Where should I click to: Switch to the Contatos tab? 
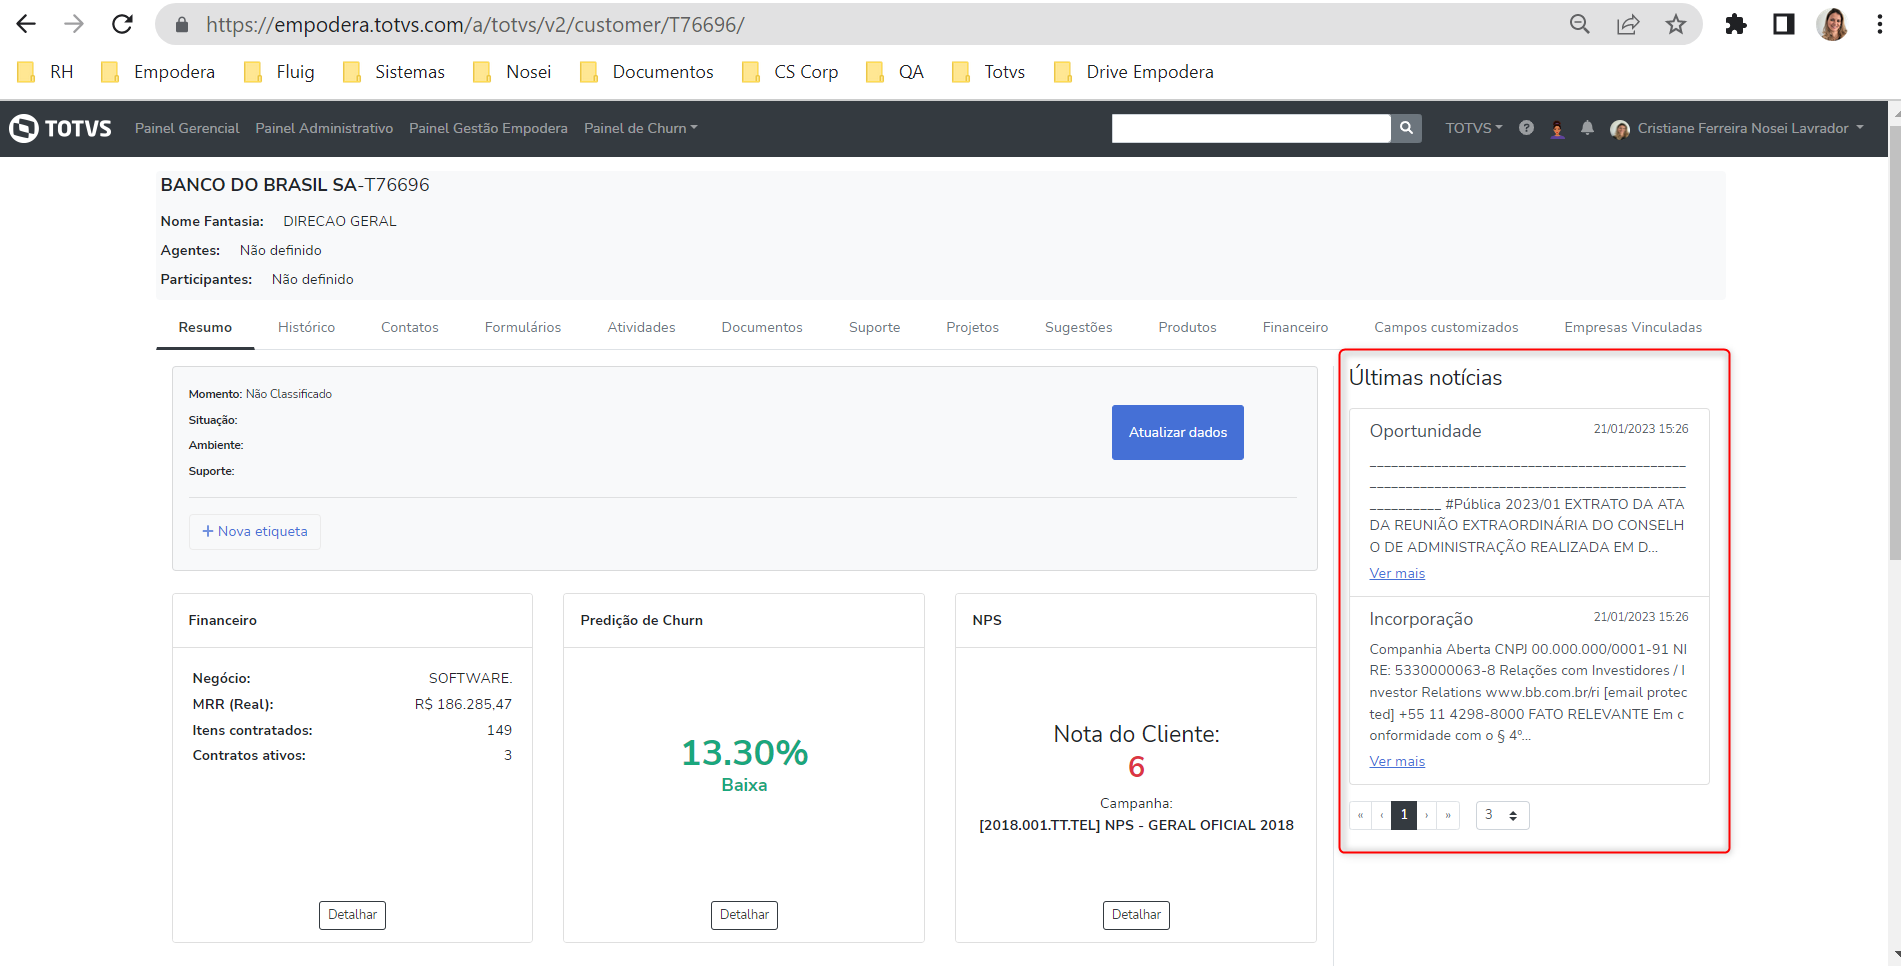[x=410, y=327]
